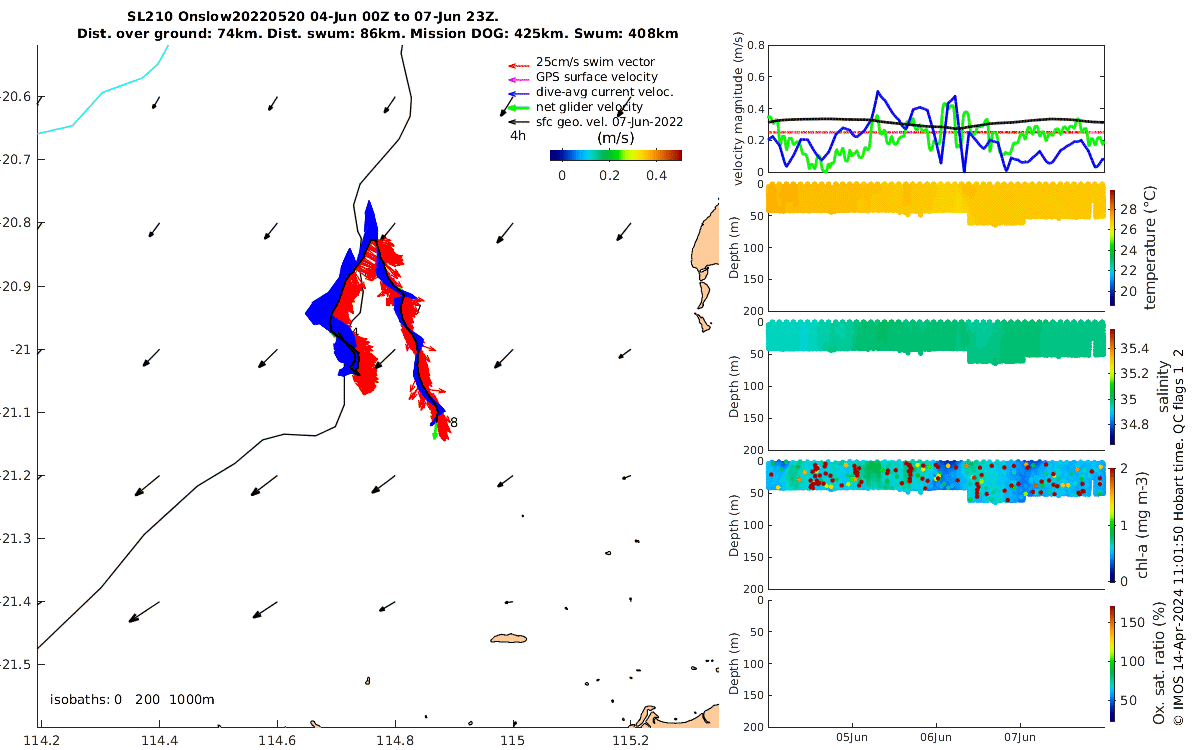Click the black arrow symbol for sfc geo. vel.
The width and height of the screenshot is (1200, 750).
pyautogui.click(x=517, y=124)
